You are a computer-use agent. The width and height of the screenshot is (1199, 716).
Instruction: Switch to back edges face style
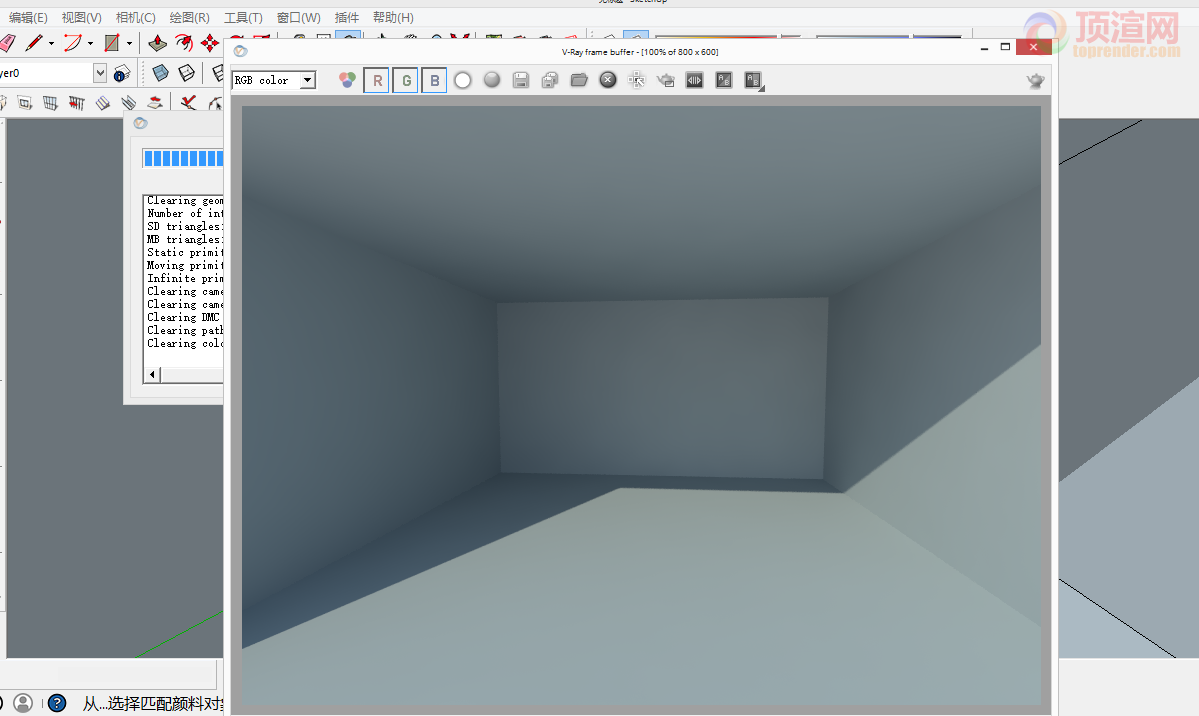[187, 73]
